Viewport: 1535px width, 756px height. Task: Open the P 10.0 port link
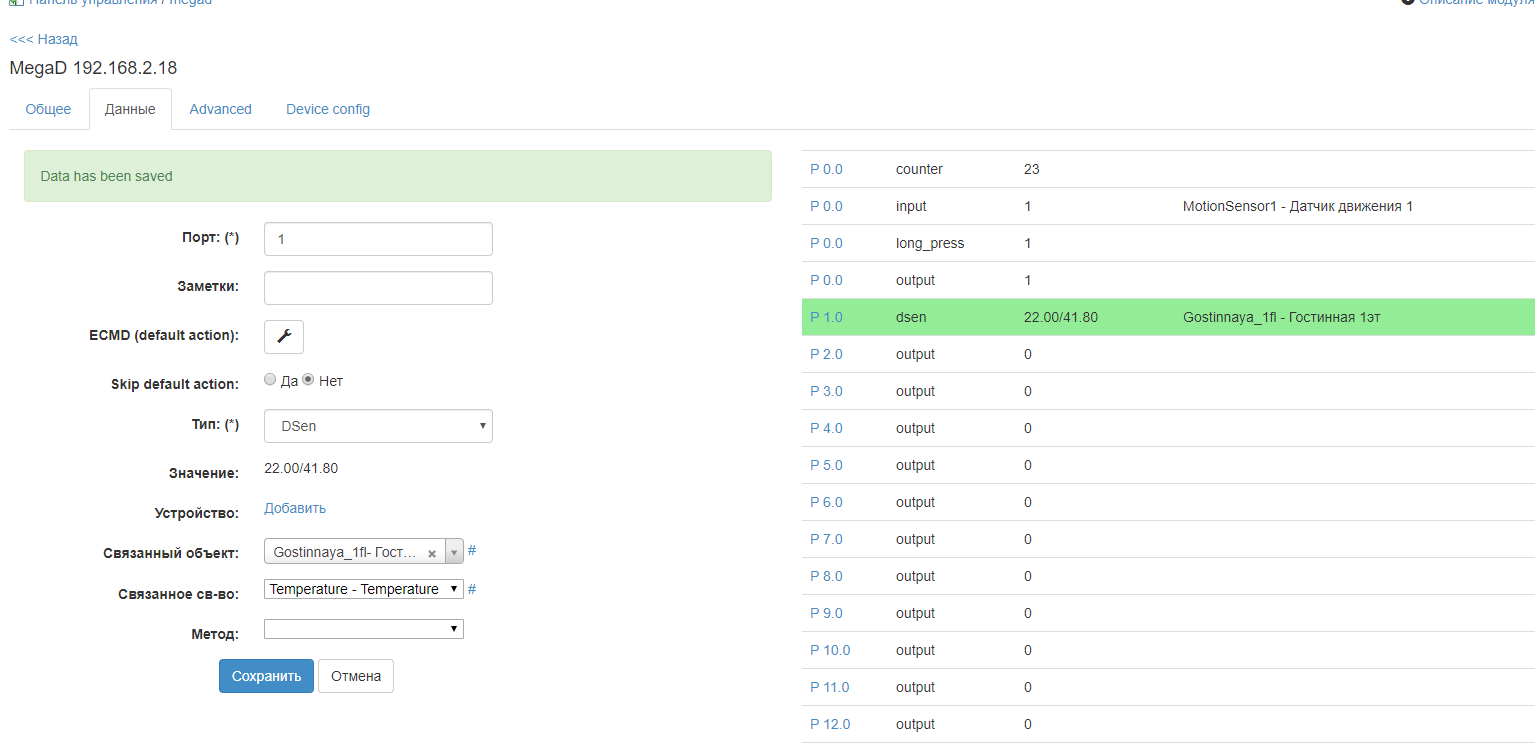click(830, 650)
